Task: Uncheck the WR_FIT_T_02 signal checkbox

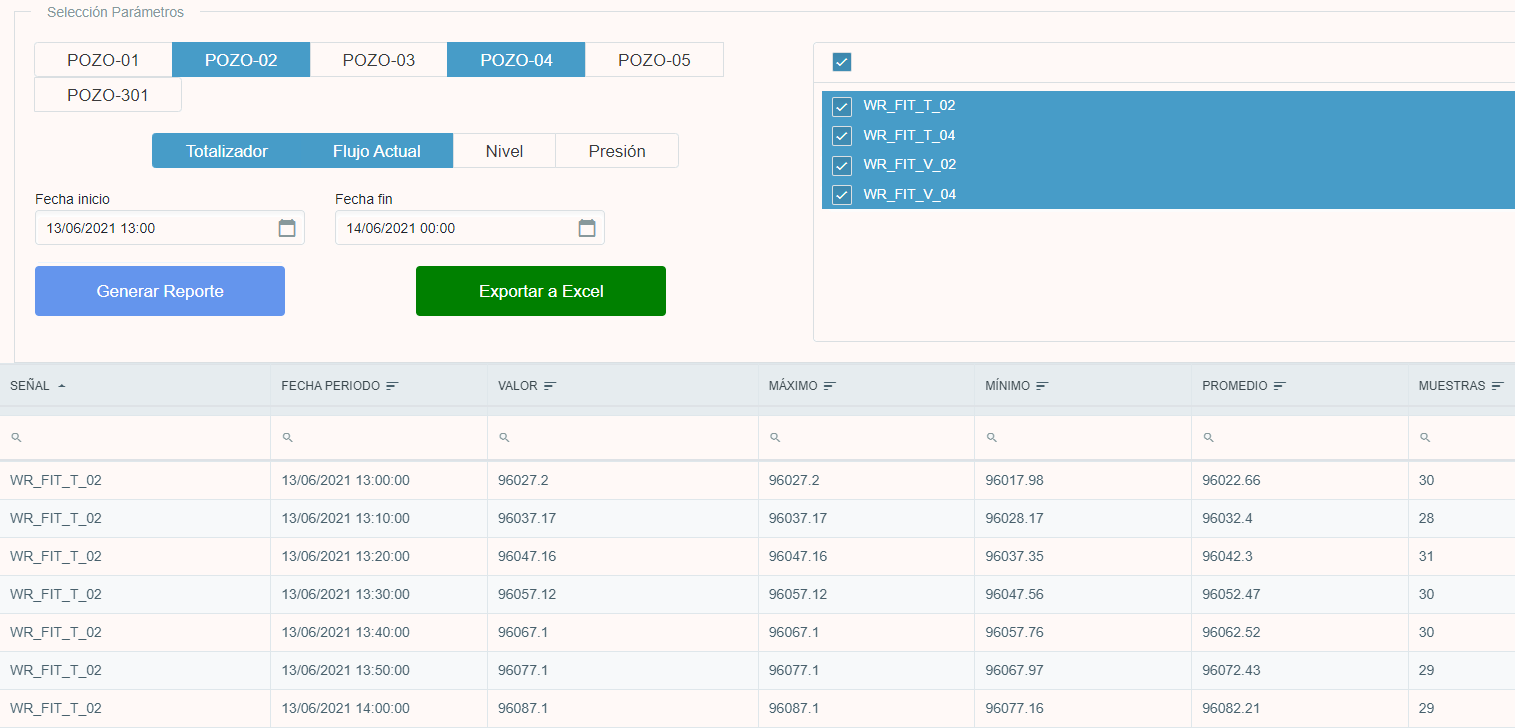Action: (x=842, y=106)
